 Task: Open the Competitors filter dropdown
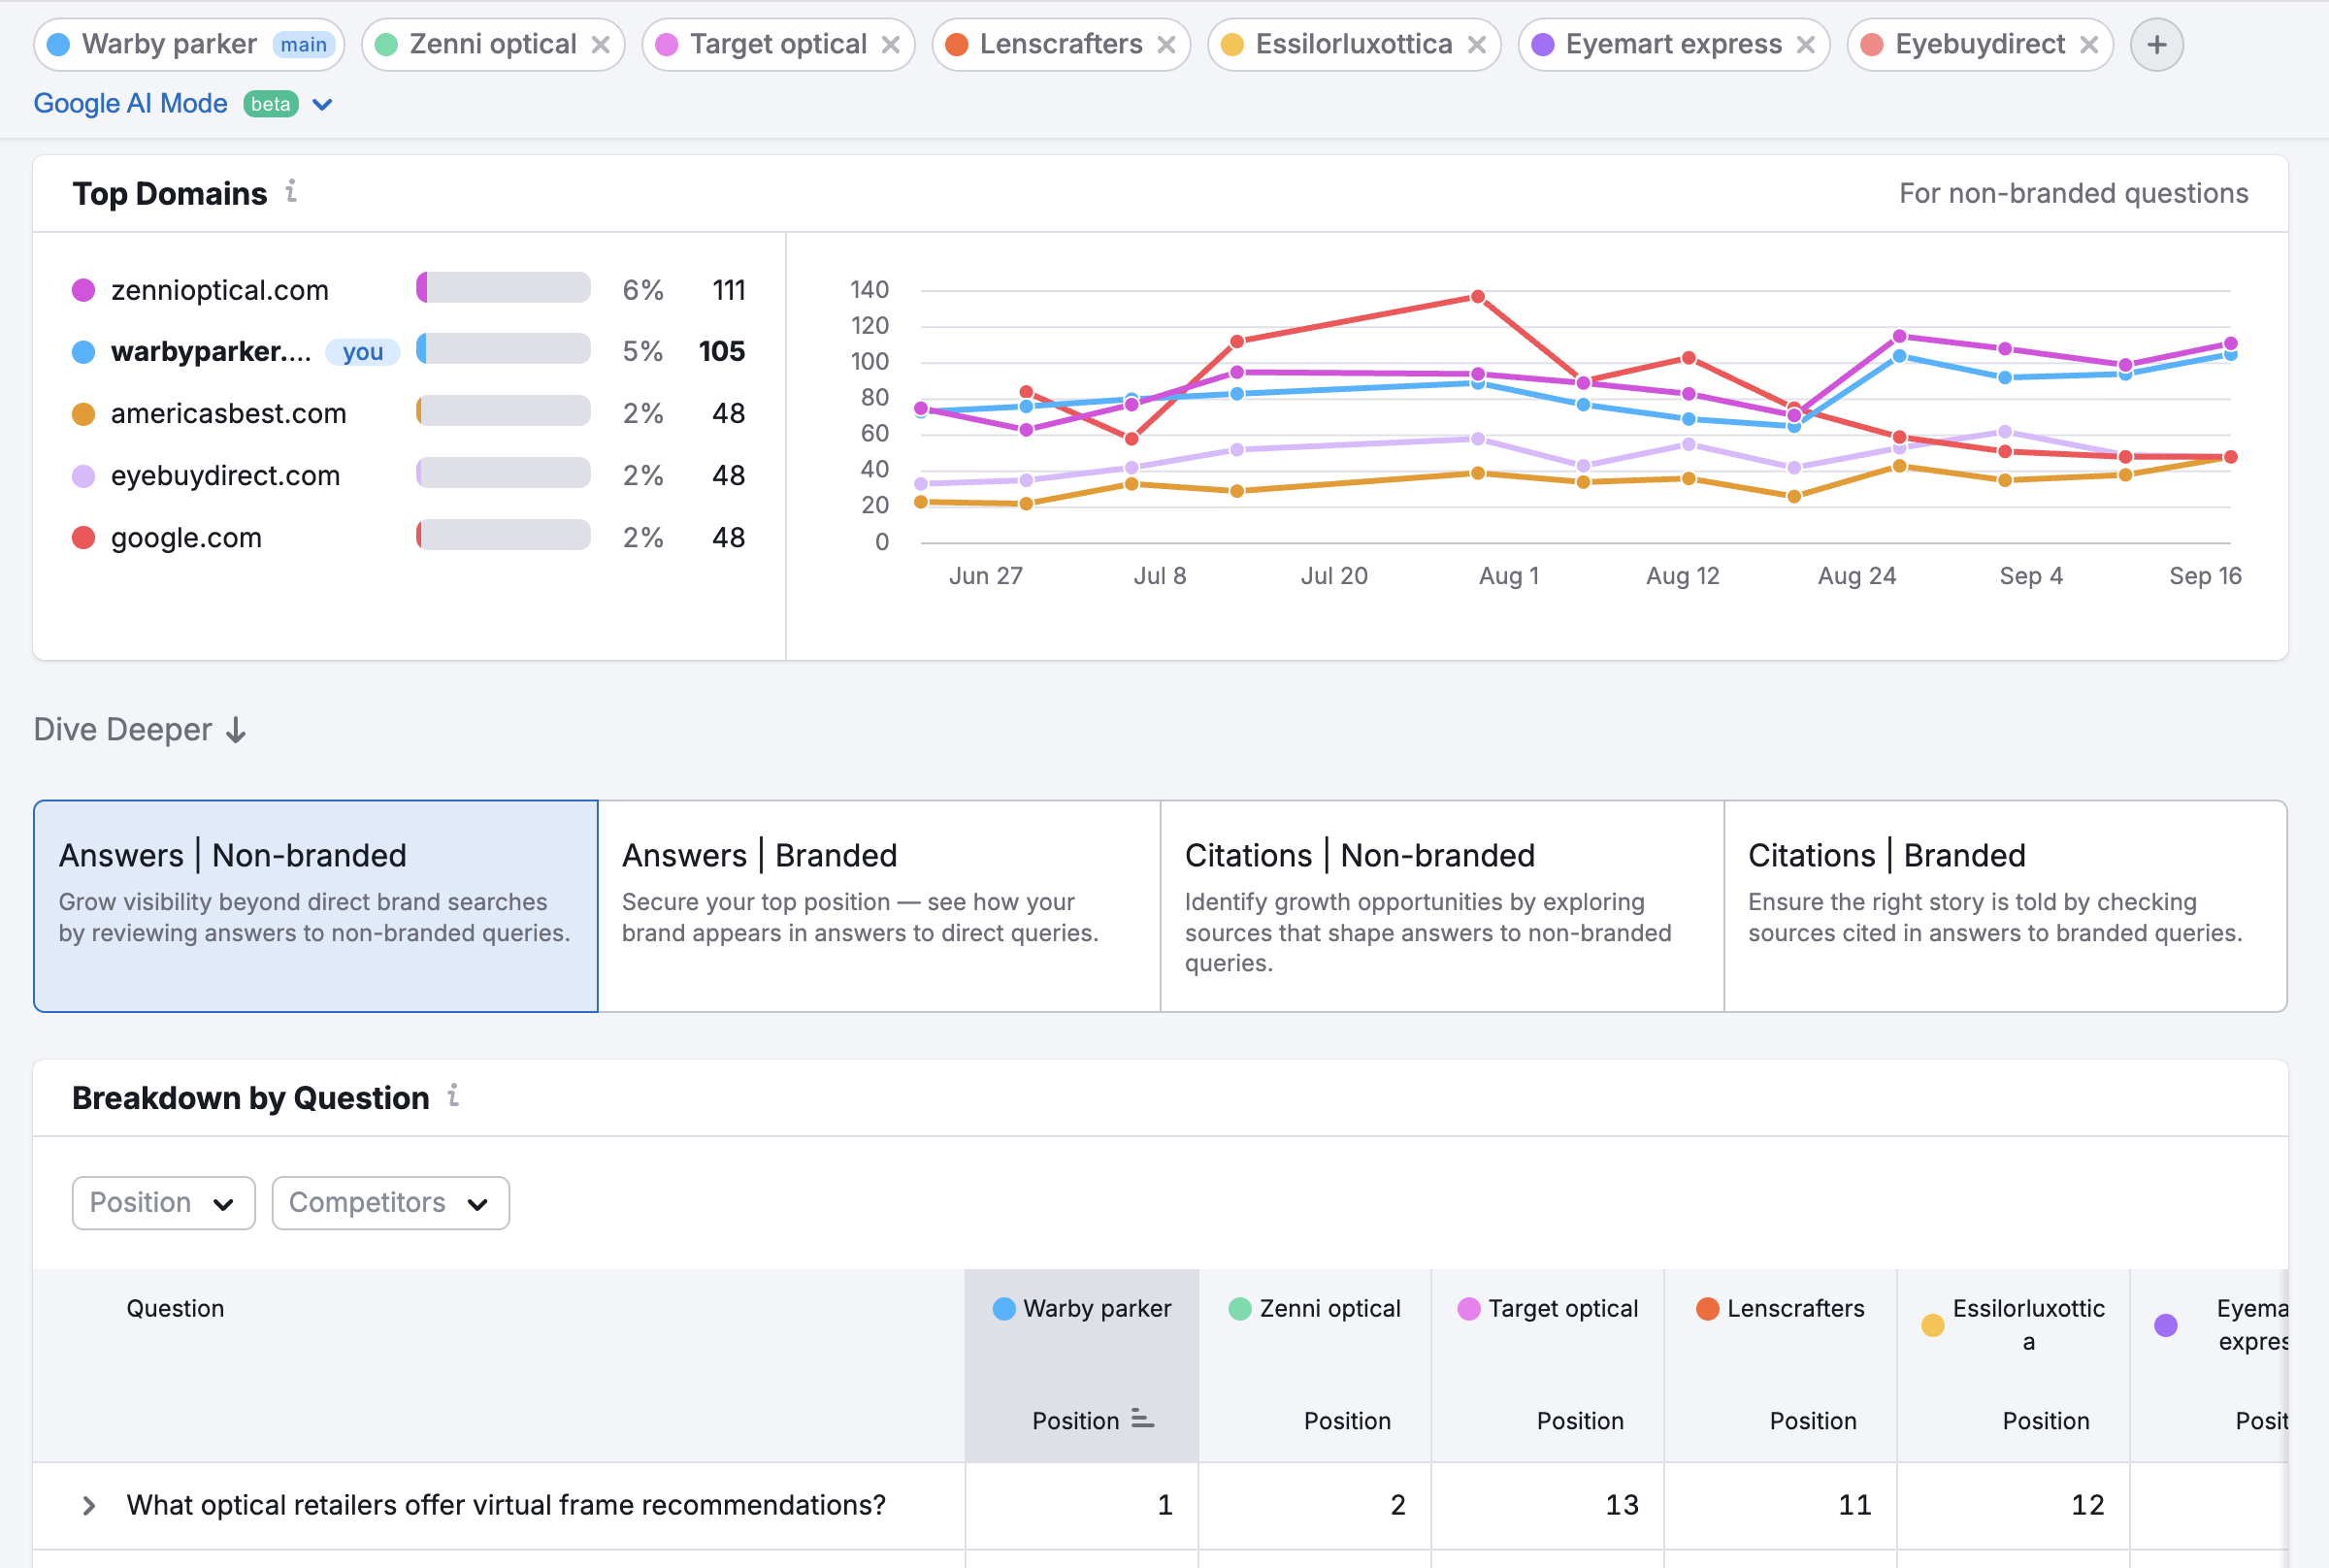pos(389,1203)
